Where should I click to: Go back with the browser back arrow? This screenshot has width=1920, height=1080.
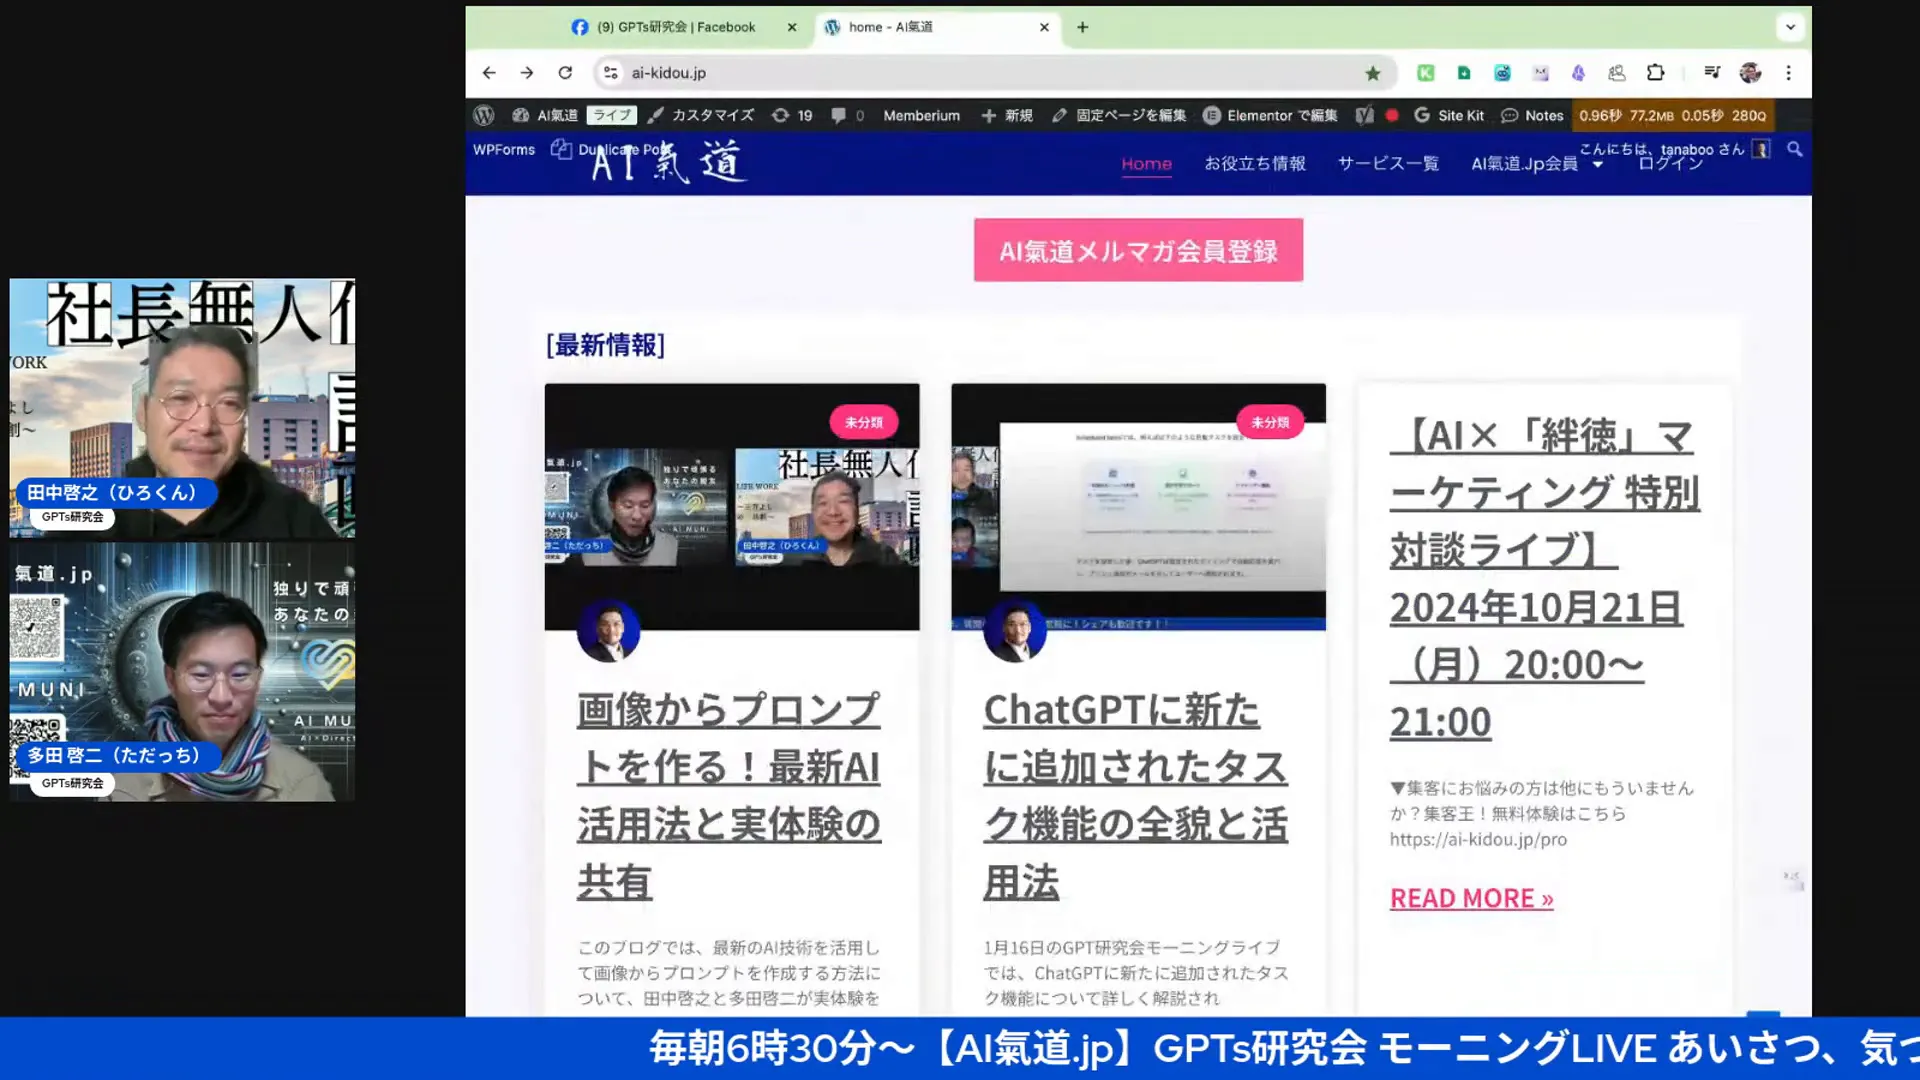(489, 73)
